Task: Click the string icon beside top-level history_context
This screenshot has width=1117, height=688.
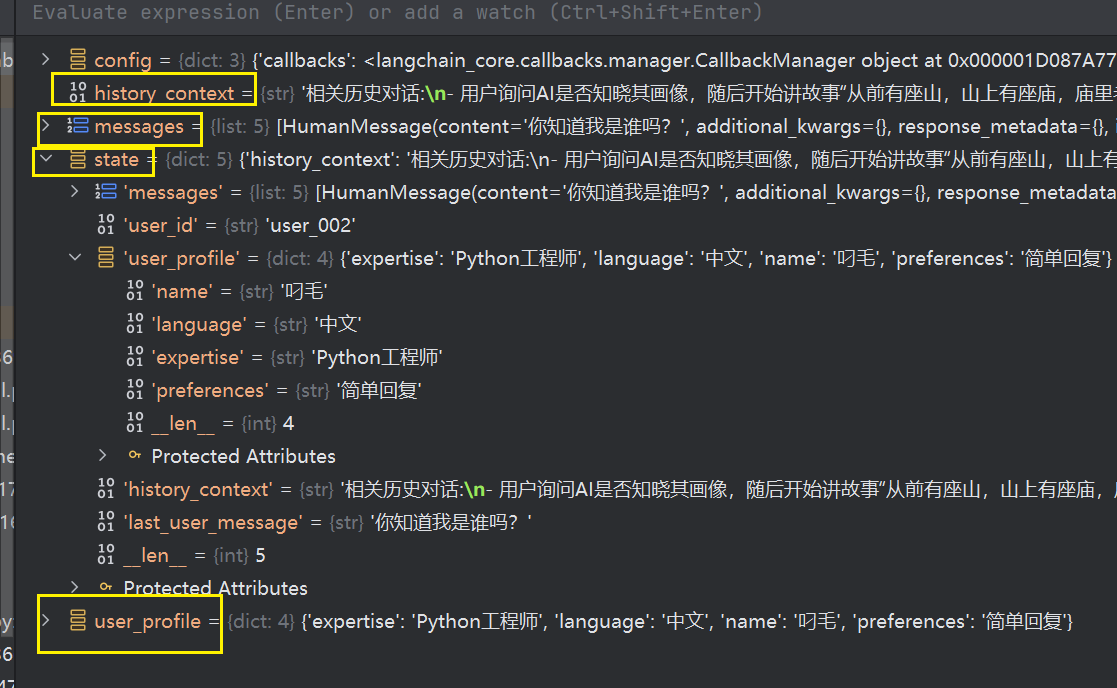Action: click(78, 93)
